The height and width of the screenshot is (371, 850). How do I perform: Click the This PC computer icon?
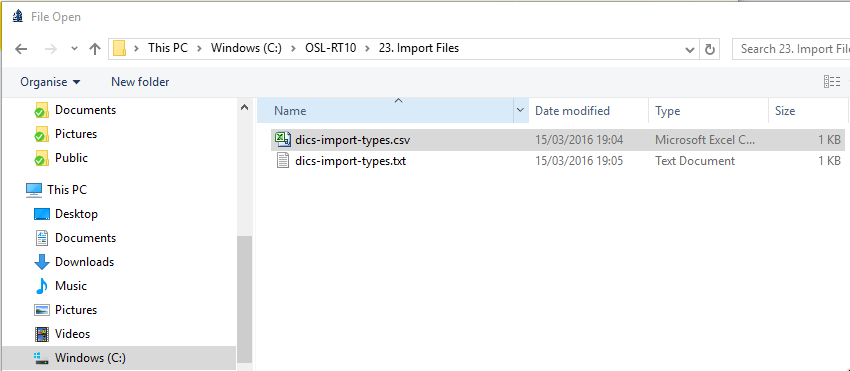tap(34, 190)
